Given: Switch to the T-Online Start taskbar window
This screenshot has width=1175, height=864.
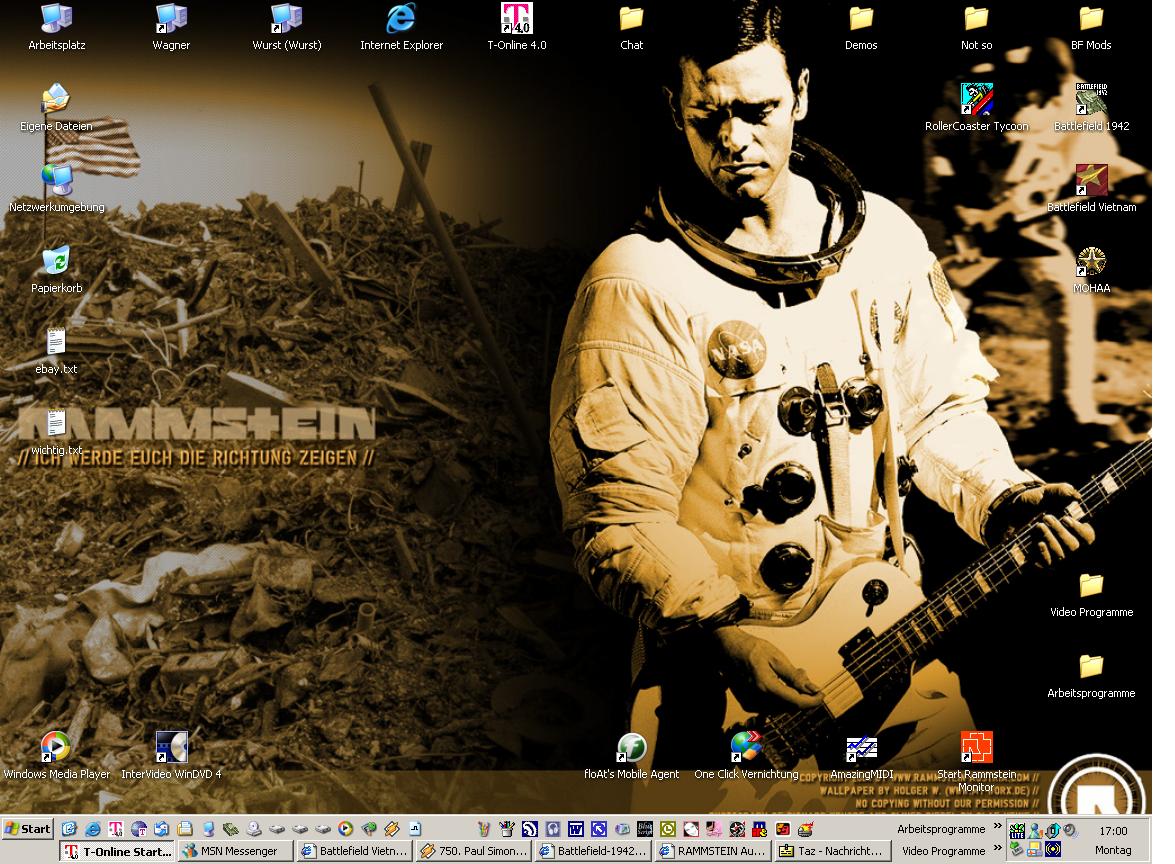Looking at the screenshot, I should coord(116,851).
